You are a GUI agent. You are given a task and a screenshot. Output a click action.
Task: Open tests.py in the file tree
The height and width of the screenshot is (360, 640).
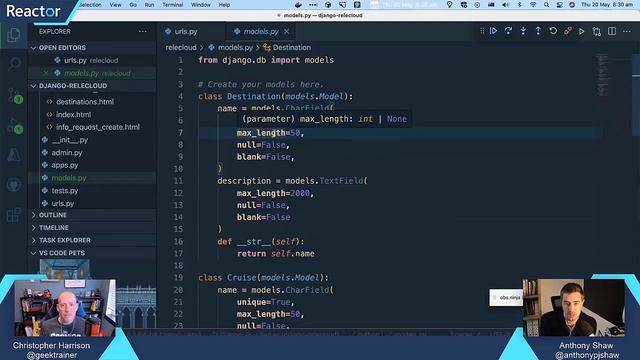pos(92,191)
